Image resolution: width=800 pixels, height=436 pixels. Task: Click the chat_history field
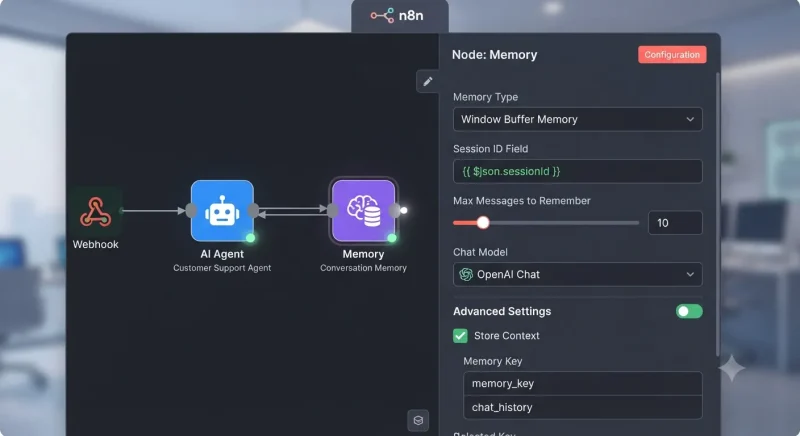tap(583, 407)
